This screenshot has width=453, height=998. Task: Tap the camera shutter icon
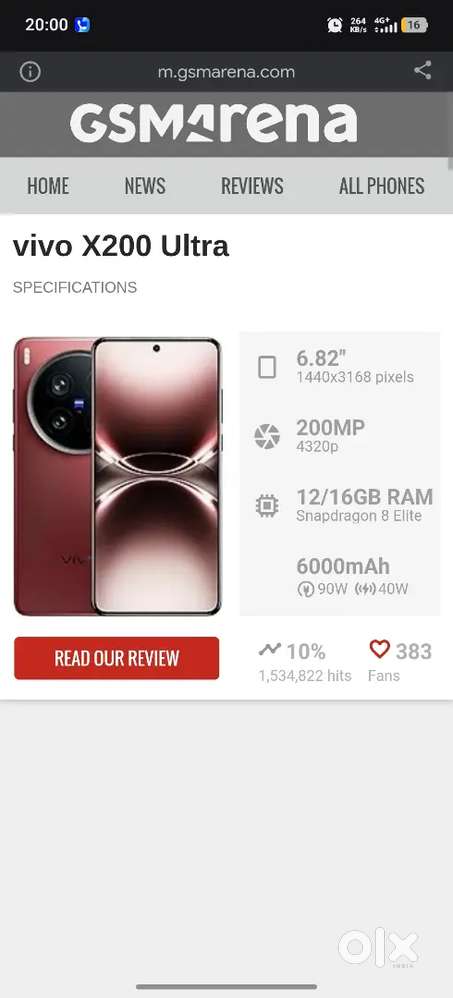(267, 437)
